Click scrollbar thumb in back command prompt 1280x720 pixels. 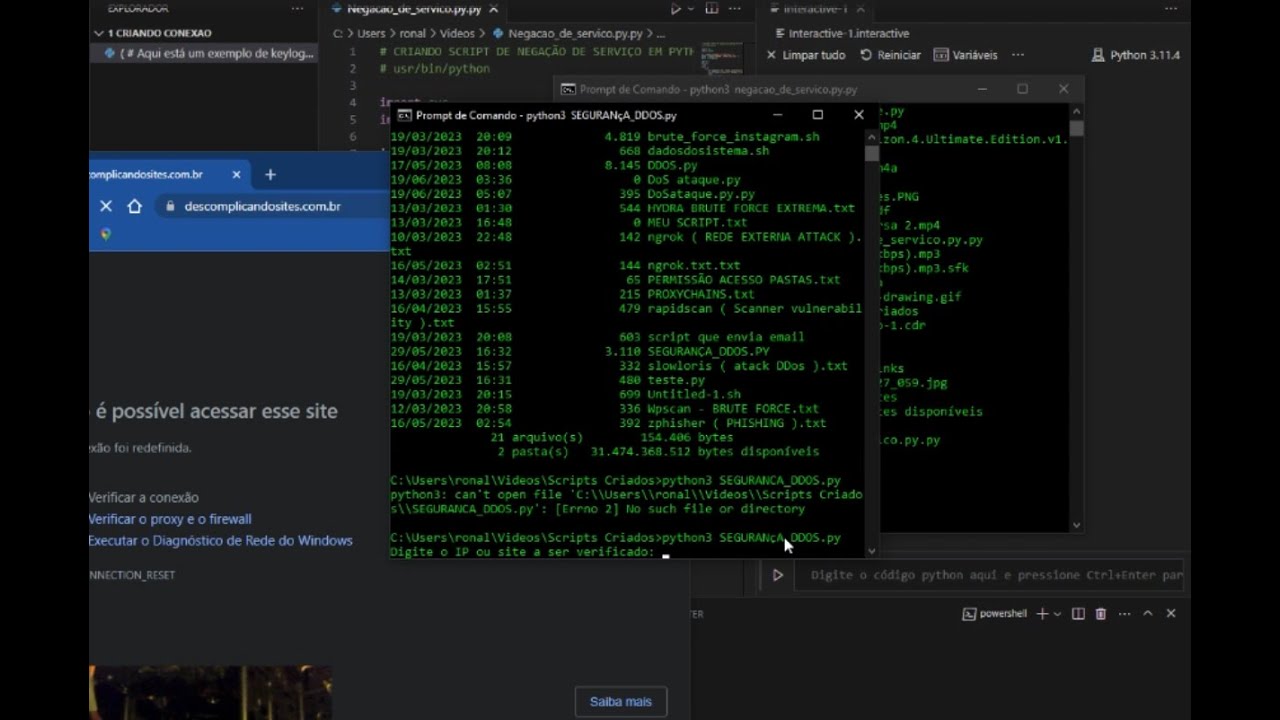pyautogui.click(x=1076, y=129)
